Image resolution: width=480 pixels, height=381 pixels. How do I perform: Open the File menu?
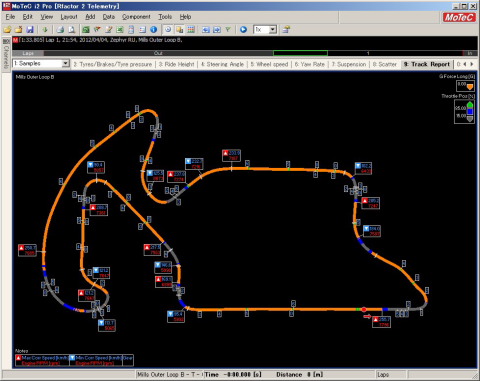click(x=10, y=17)
